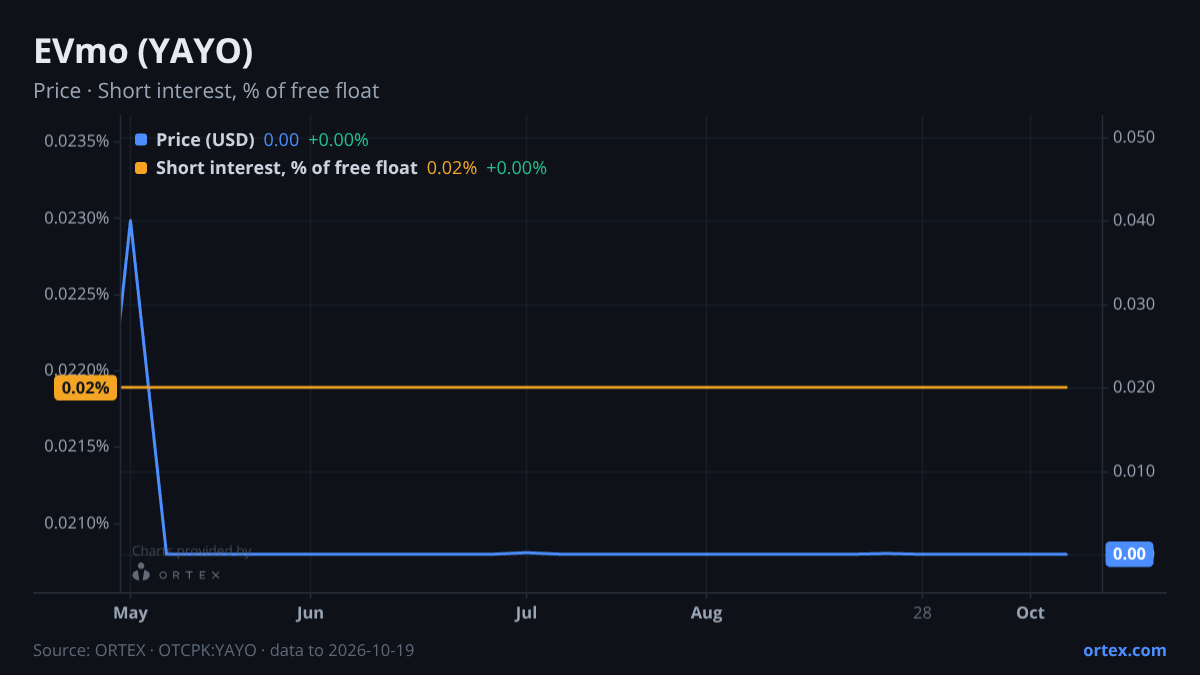Viewport: 1200px width, 675px height.
Task: Click the blue Price (USD) legend swatch
Action: coord(141,140)
